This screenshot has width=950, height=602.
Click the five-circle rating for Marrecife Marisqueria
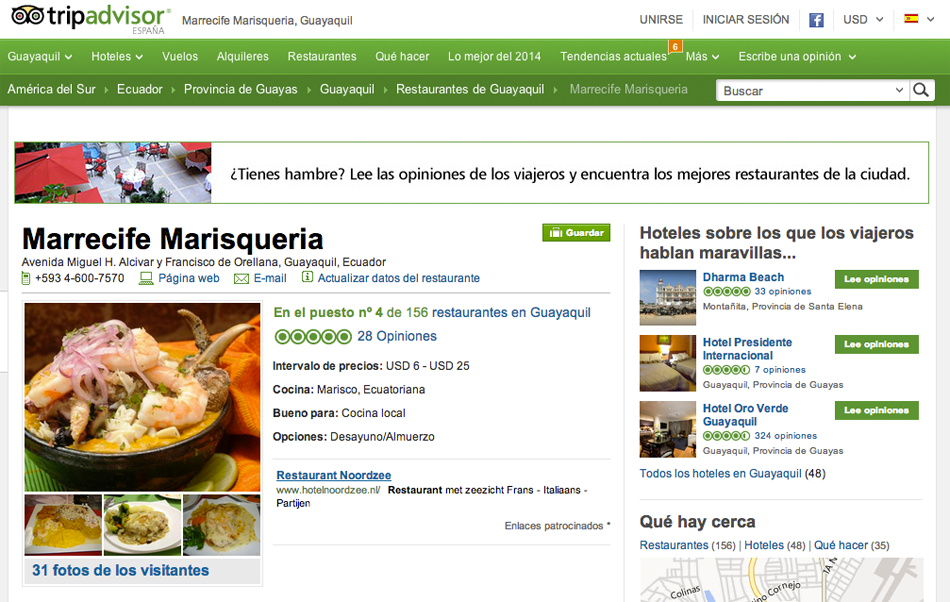tap(313, 337)
